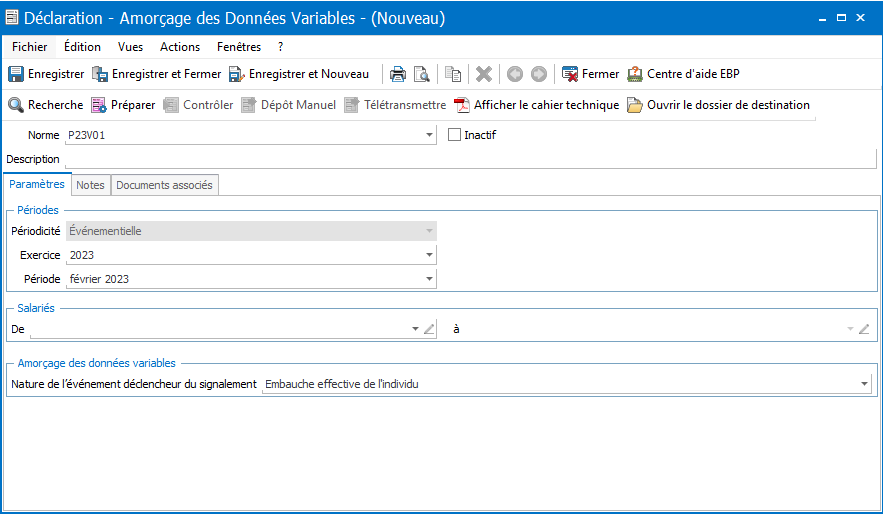
Task: Click into the Description text field
Action: [x=471, y=159]
